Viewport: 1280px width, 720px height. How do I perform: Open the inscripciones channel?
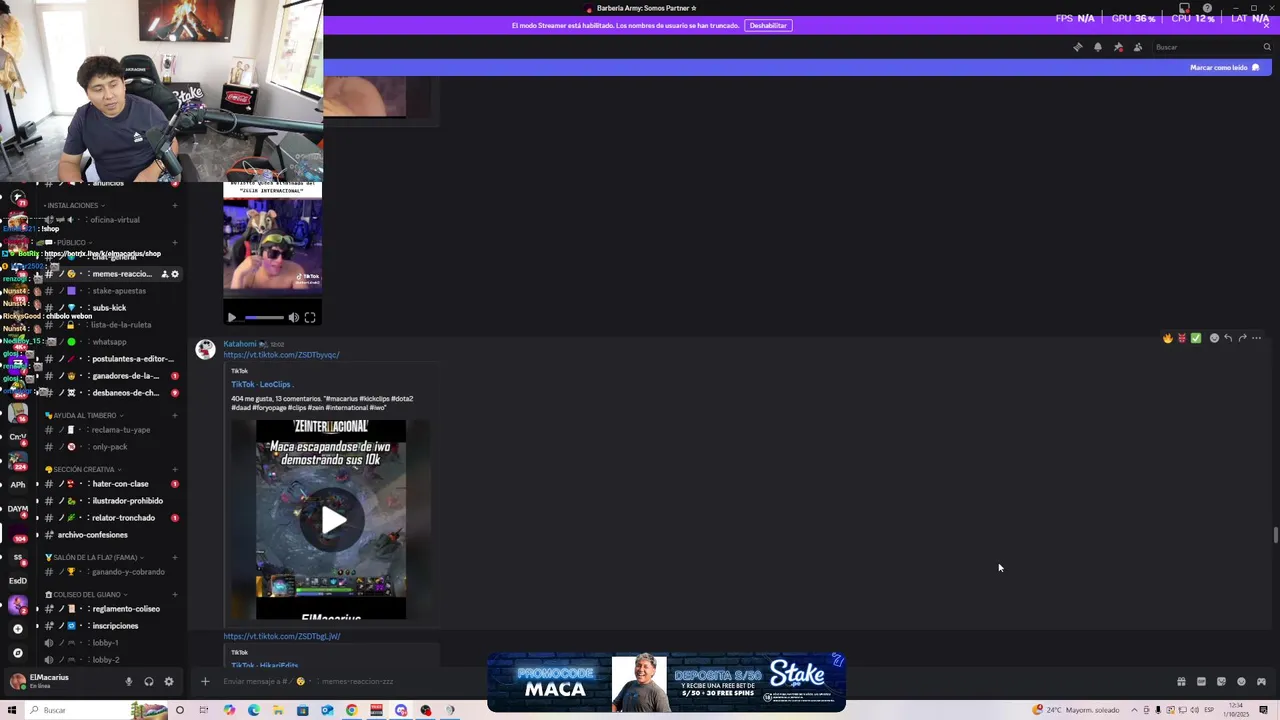pos(112,626)
